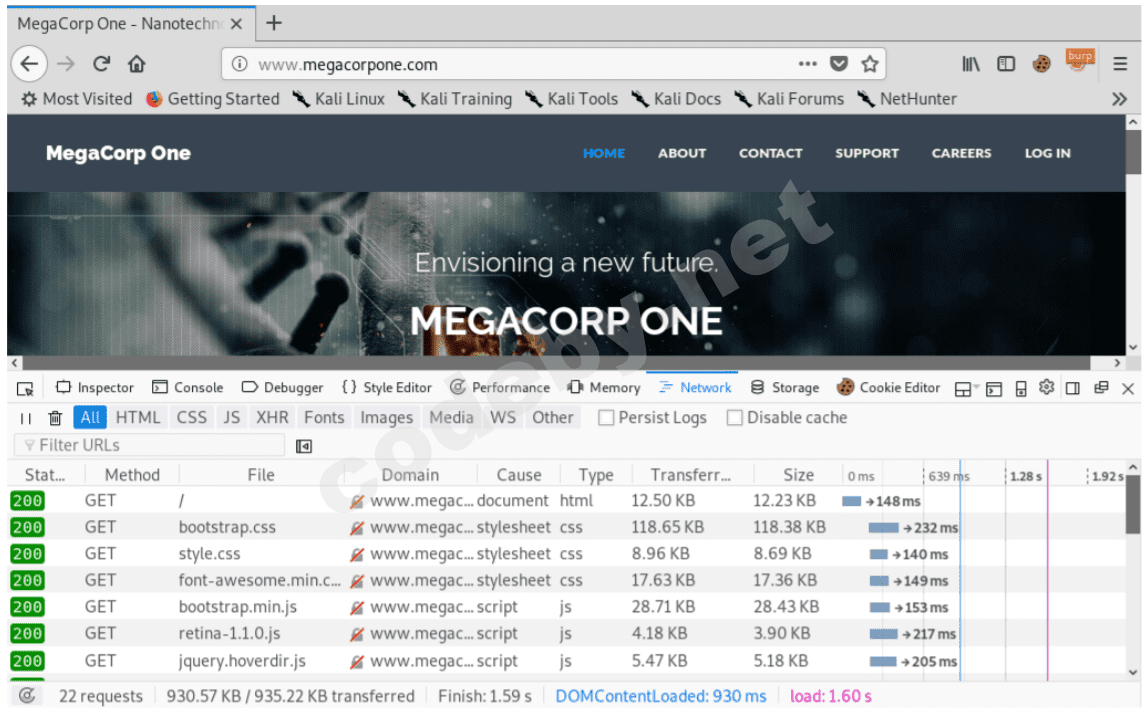The image size is (1147, 713).
Task: Go to the HOME page link
Action: (603, 154)
